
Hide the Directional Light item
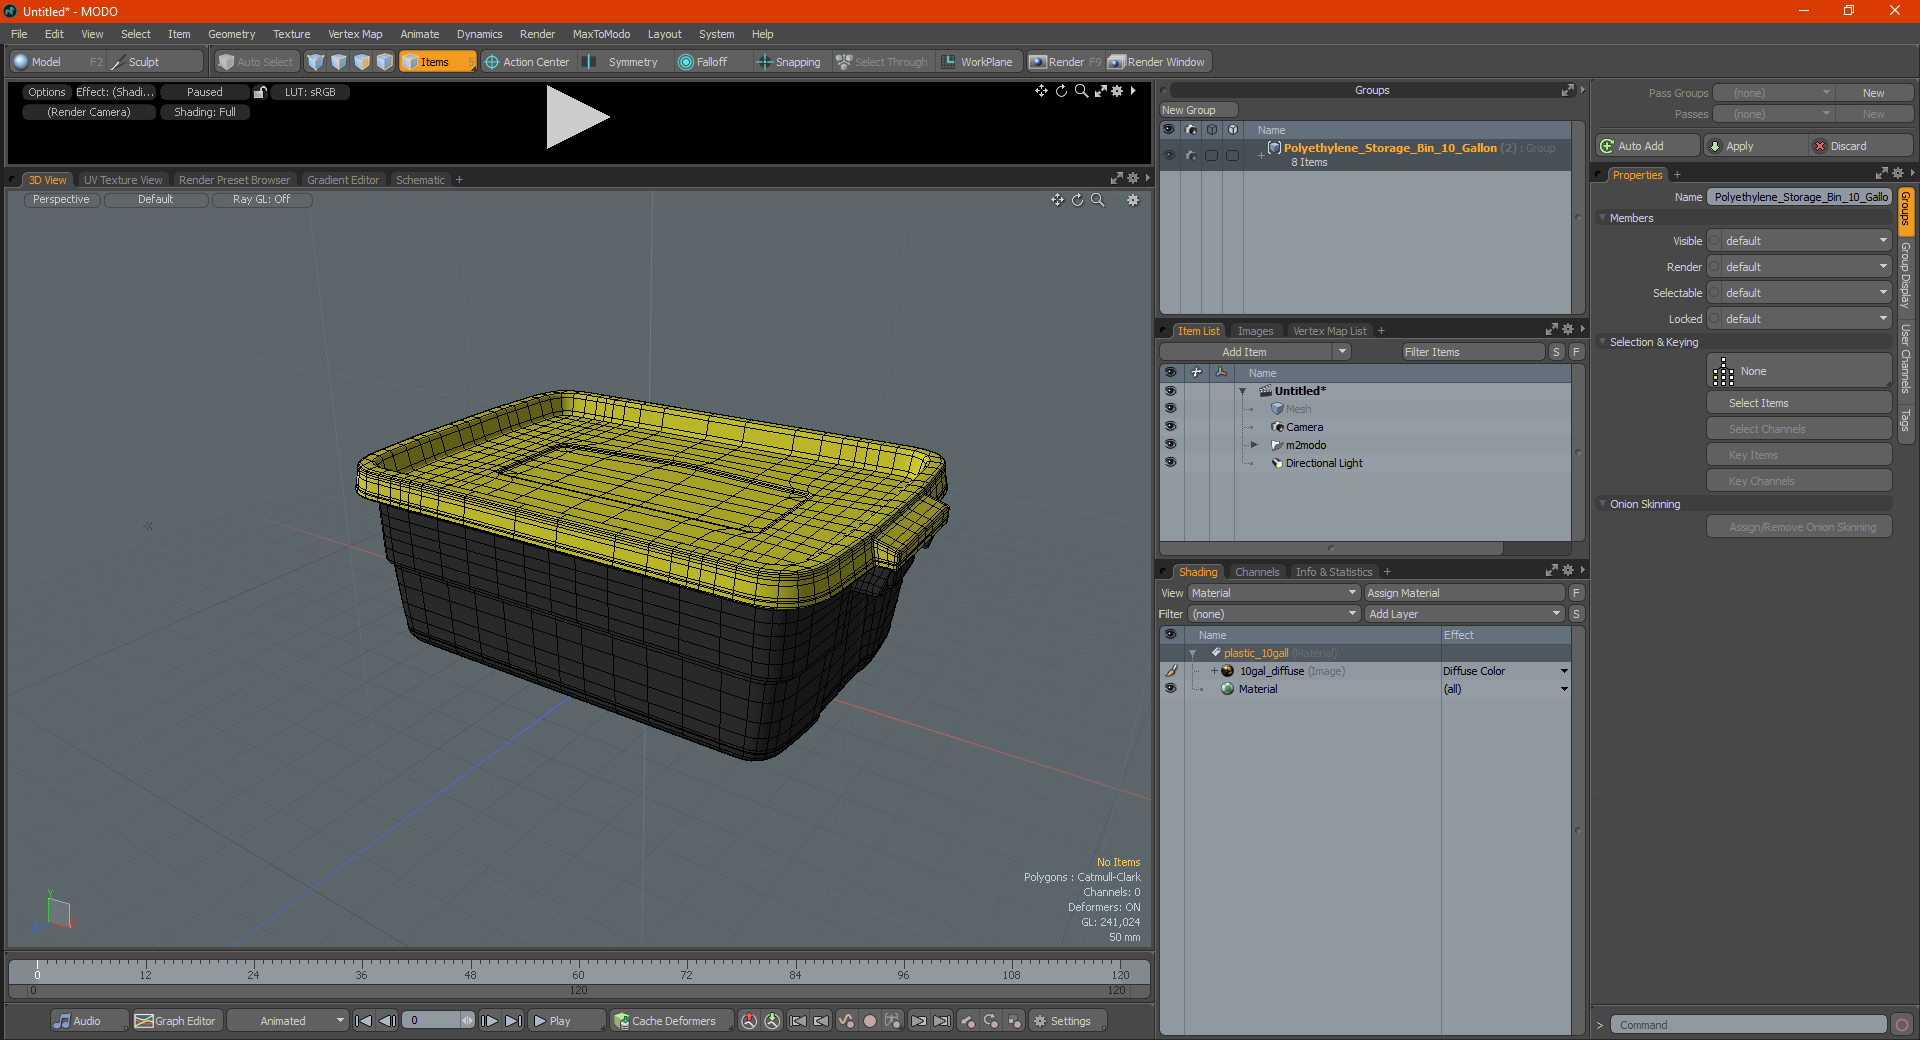point(1170,463)
